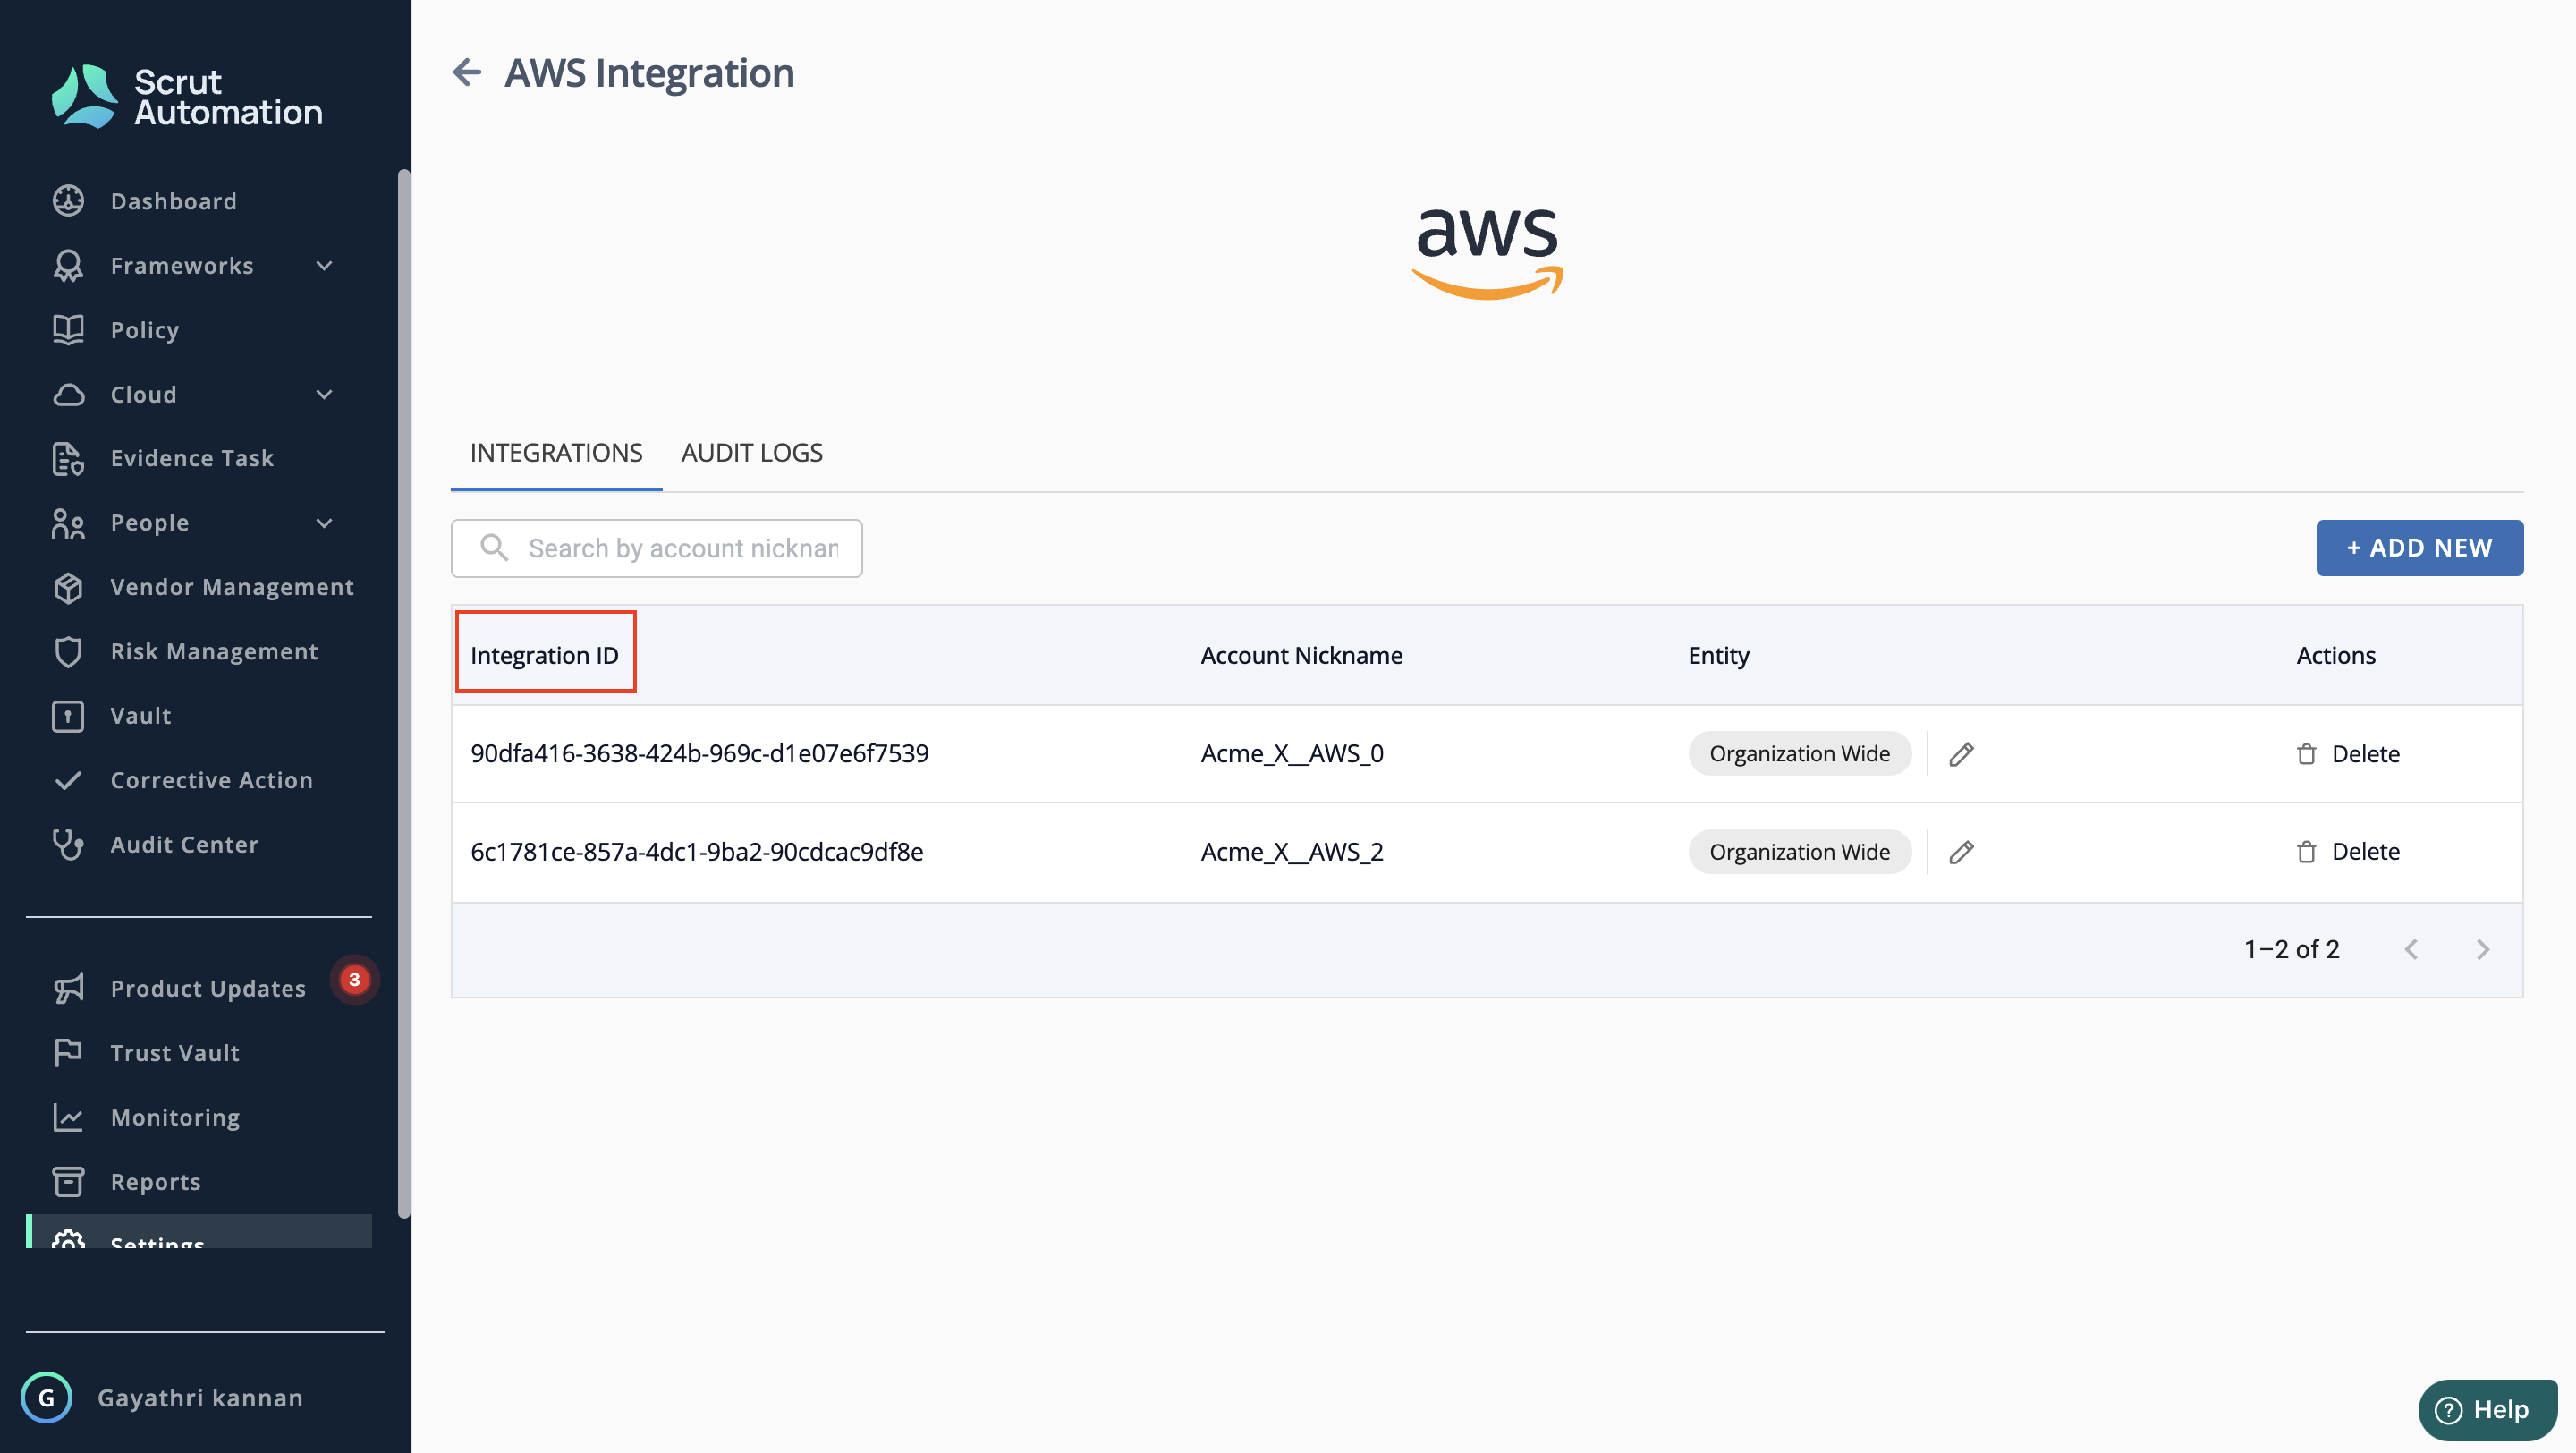Click the Acme_X__AWS_0 nickname cell
Image resolution: width=2576 pixels, height=1453 pixels.
(x=1291, y=753)
